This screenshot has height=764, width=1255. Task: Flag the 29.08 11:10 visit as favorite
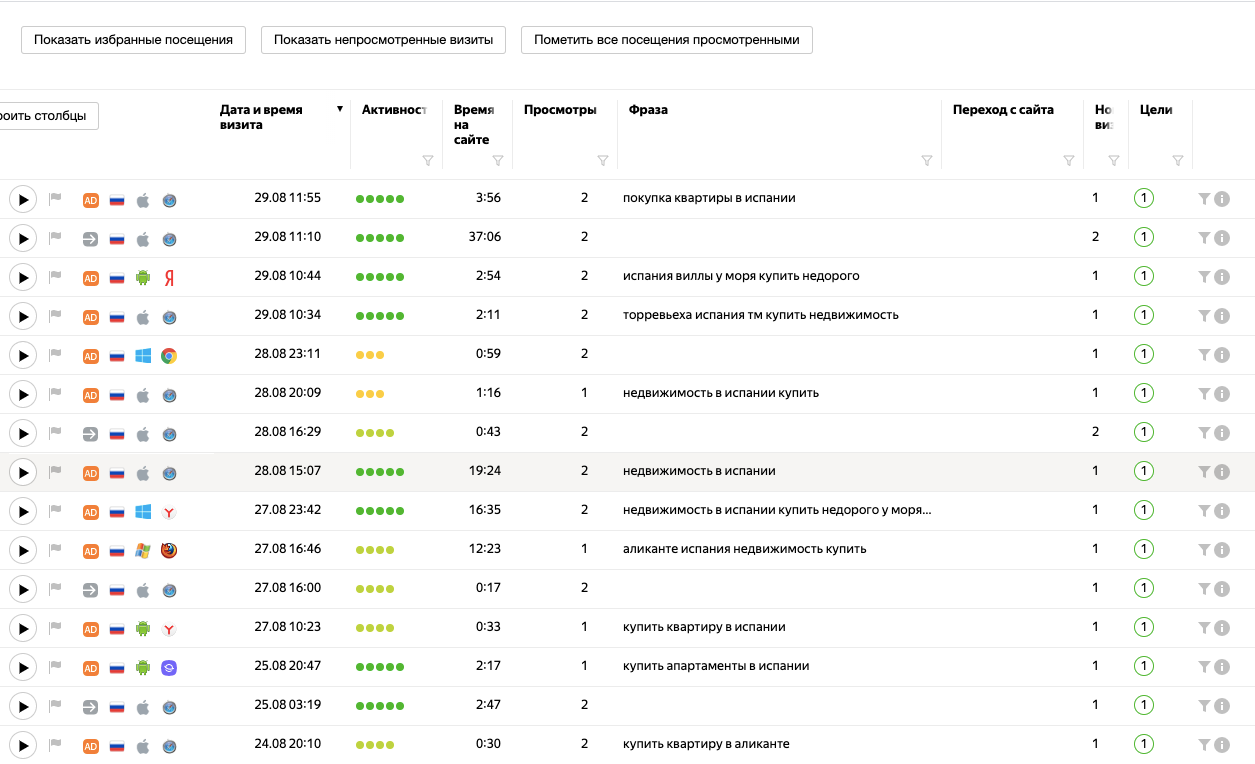click(x=55, y=238)
